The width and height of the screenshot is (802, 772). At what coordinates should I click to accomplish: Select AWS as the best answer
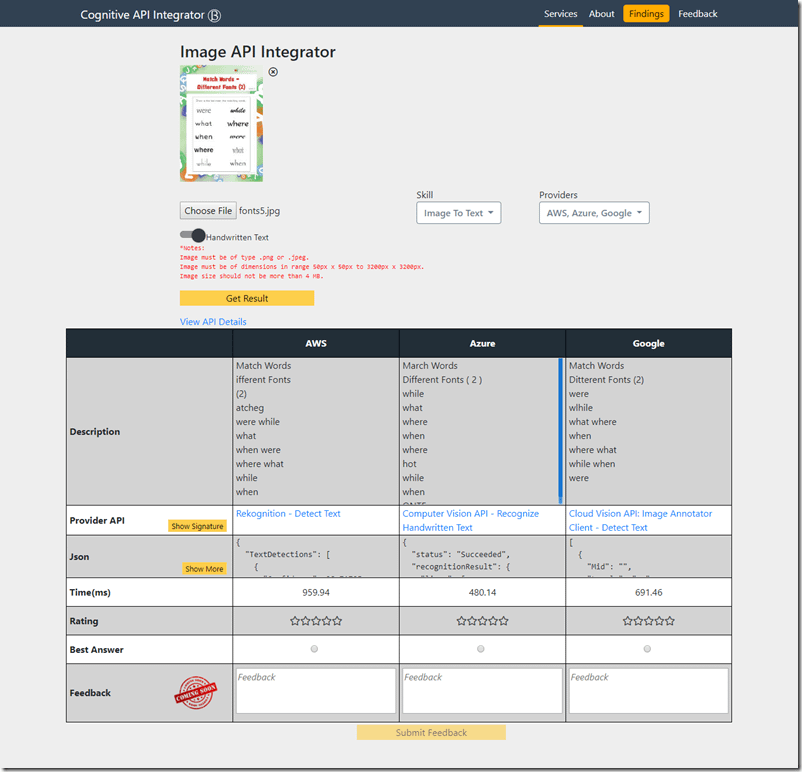315,649
